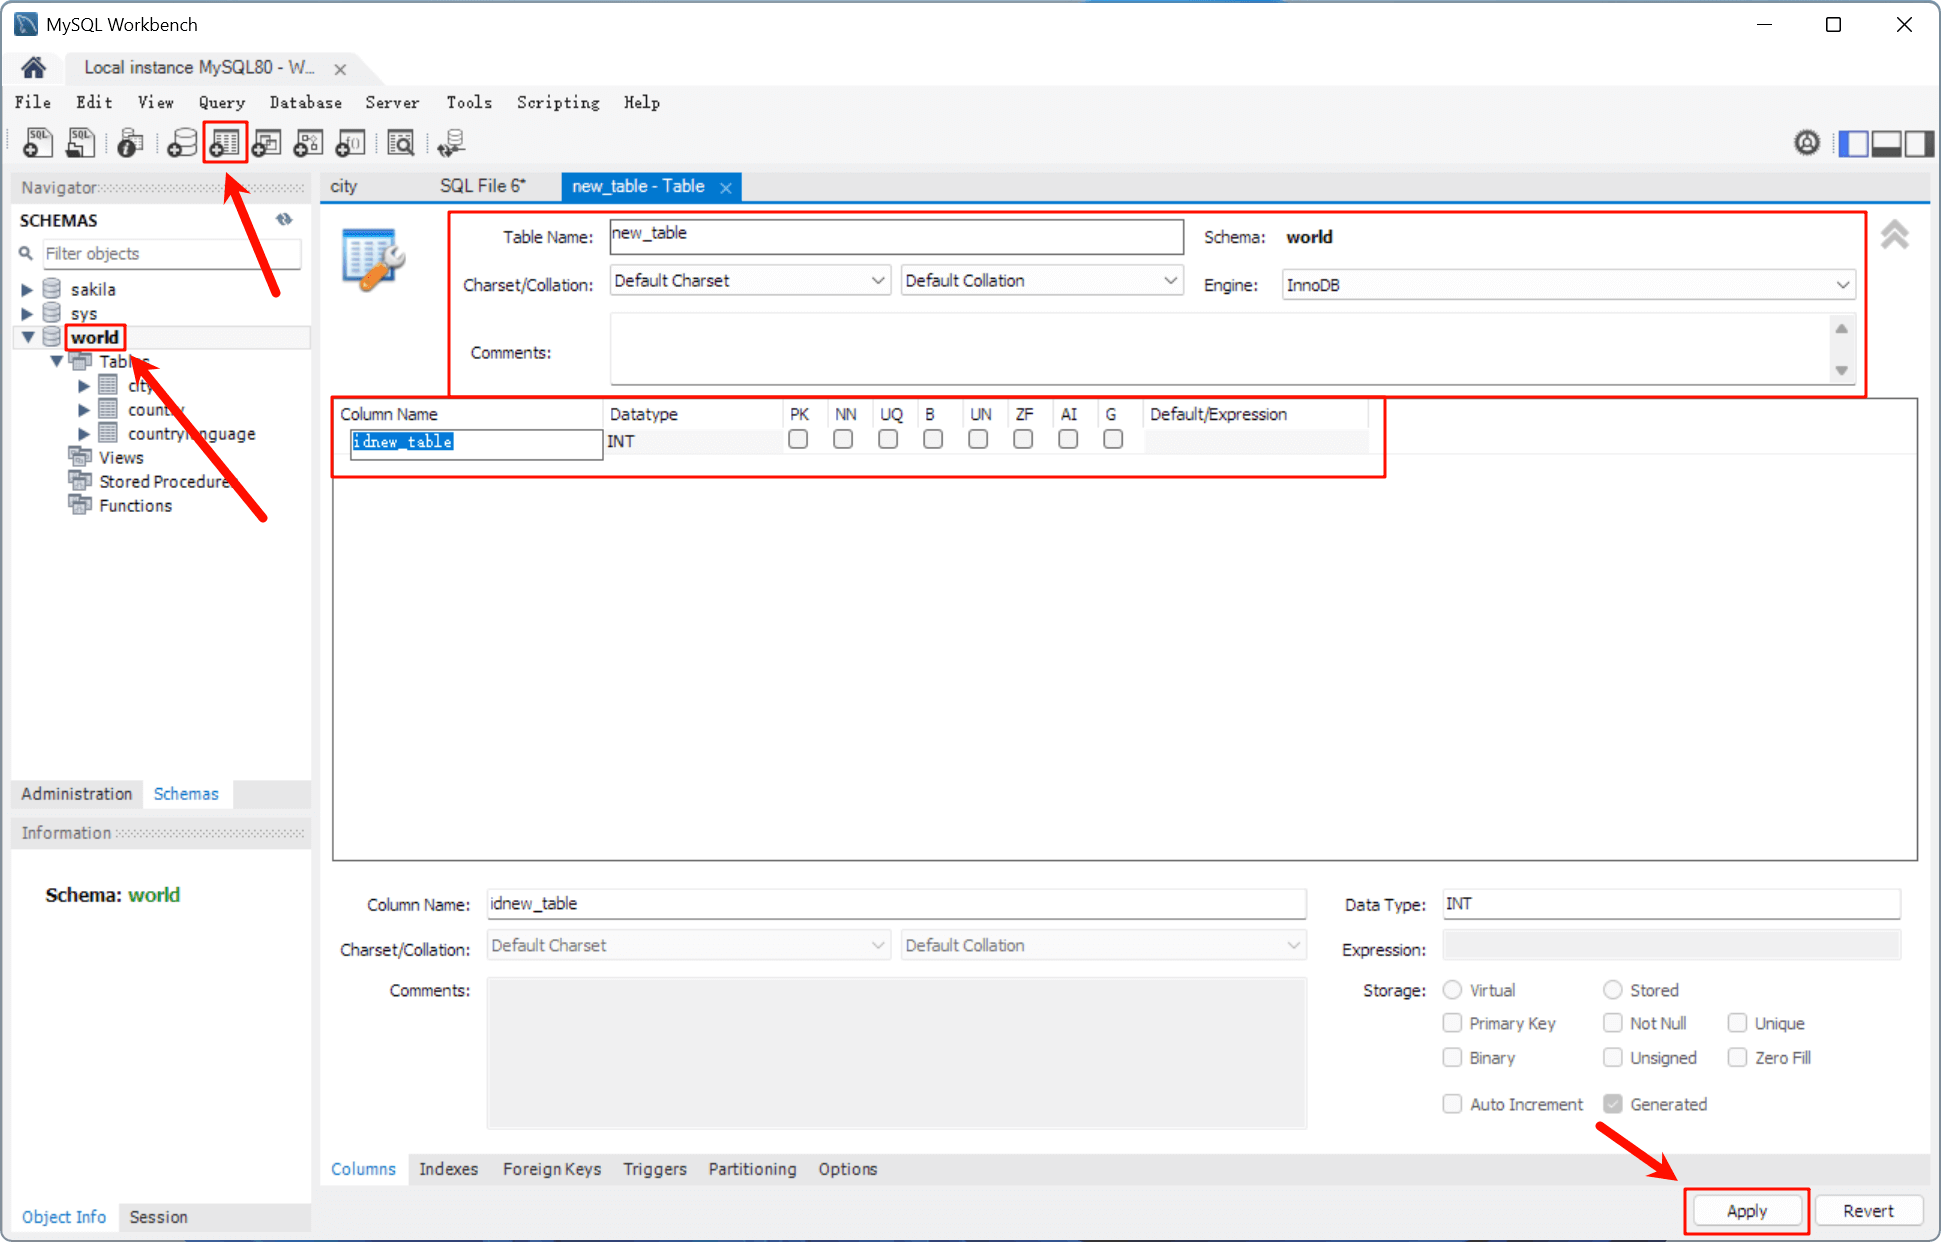Click the sakila database icon
This screenshot has height=1242, width=1941.
pyautogui.click(x=52, y=289)
